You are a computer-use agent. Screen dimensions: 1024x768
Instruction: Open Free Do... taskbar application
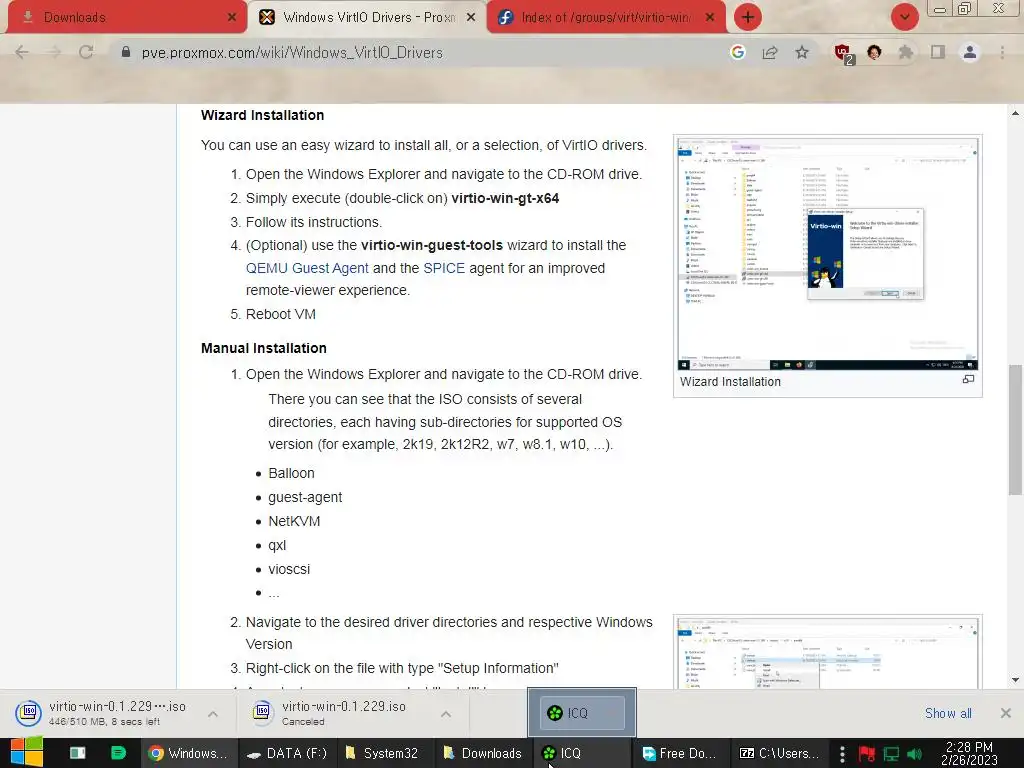click(x=679, y=753)
